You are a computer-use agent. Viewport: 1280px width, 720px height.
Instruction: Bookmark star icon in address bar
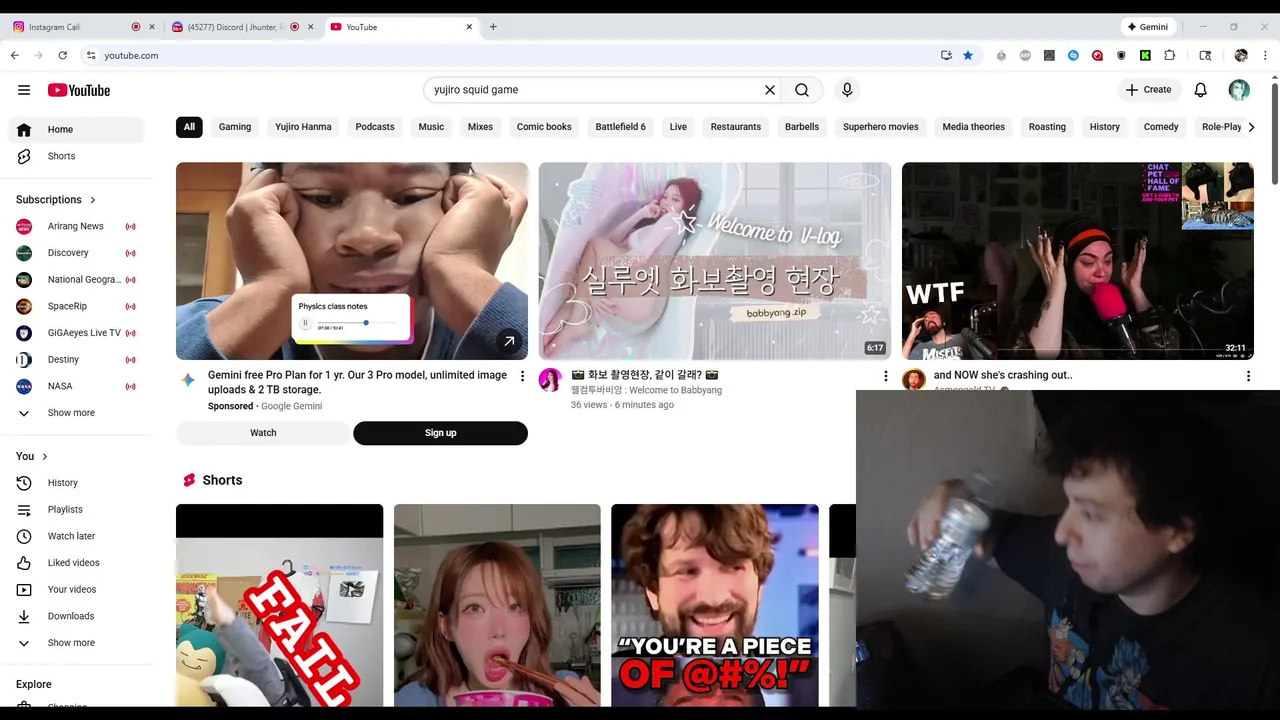[968, 55]
